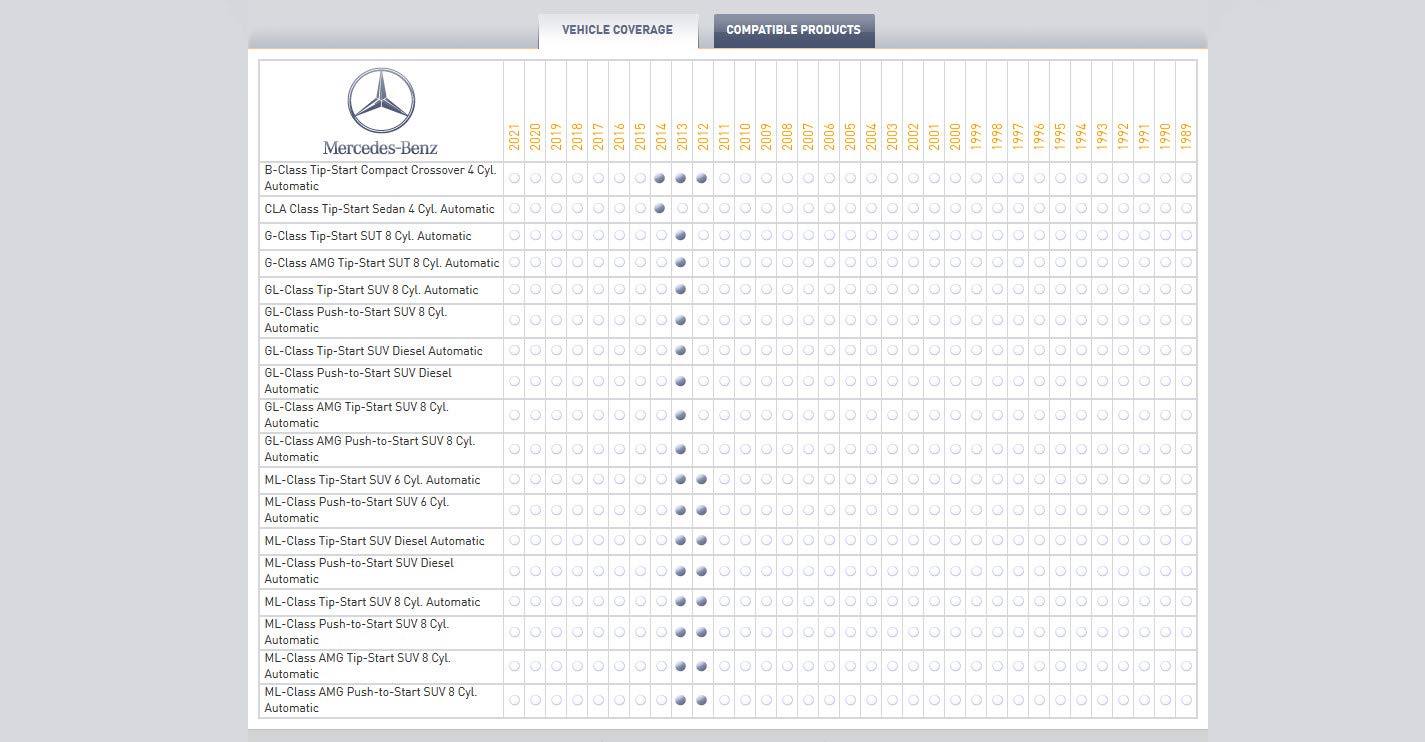Click the 1989 year column header
This screenshot has height=742, width=1425.
pos(1186,137)
